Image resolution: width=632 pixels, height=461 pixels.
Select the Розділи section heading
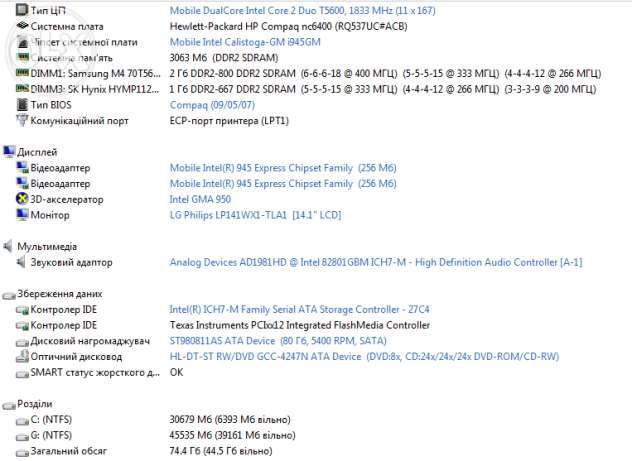(x=35, y=404)
